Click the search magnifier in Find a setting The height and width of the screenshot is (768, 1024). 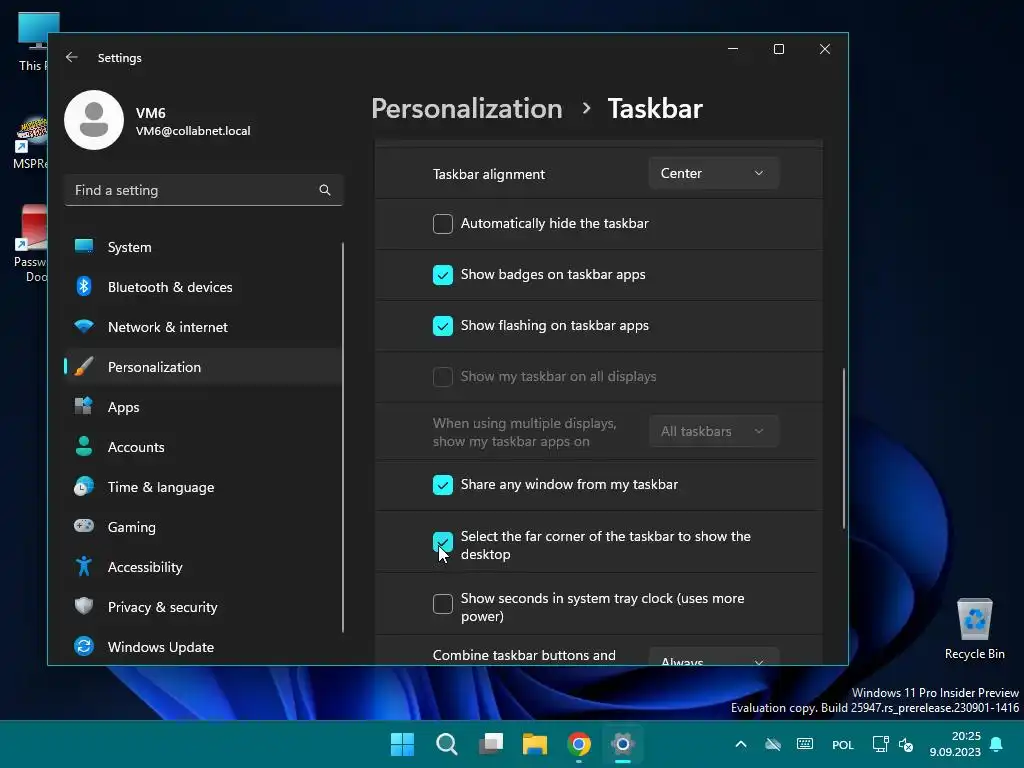pos(325,190)
